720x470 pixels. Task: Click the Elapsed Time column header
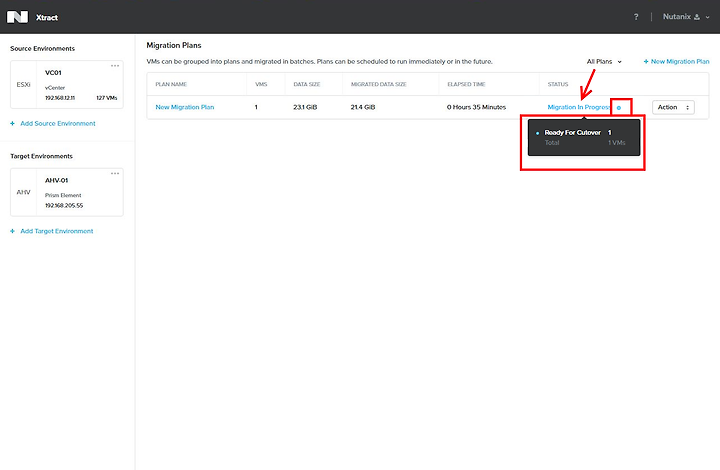point(466,84)
